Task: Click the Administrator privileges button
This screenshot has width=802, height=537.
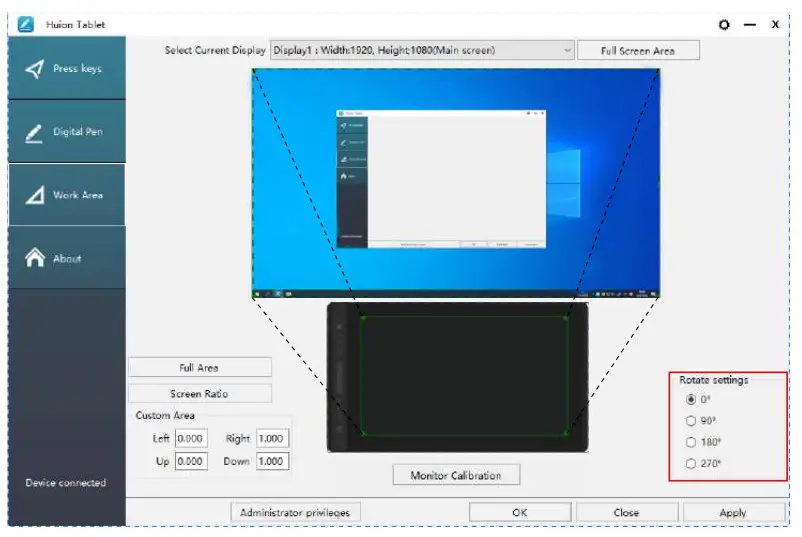Action: coord(295,512)
